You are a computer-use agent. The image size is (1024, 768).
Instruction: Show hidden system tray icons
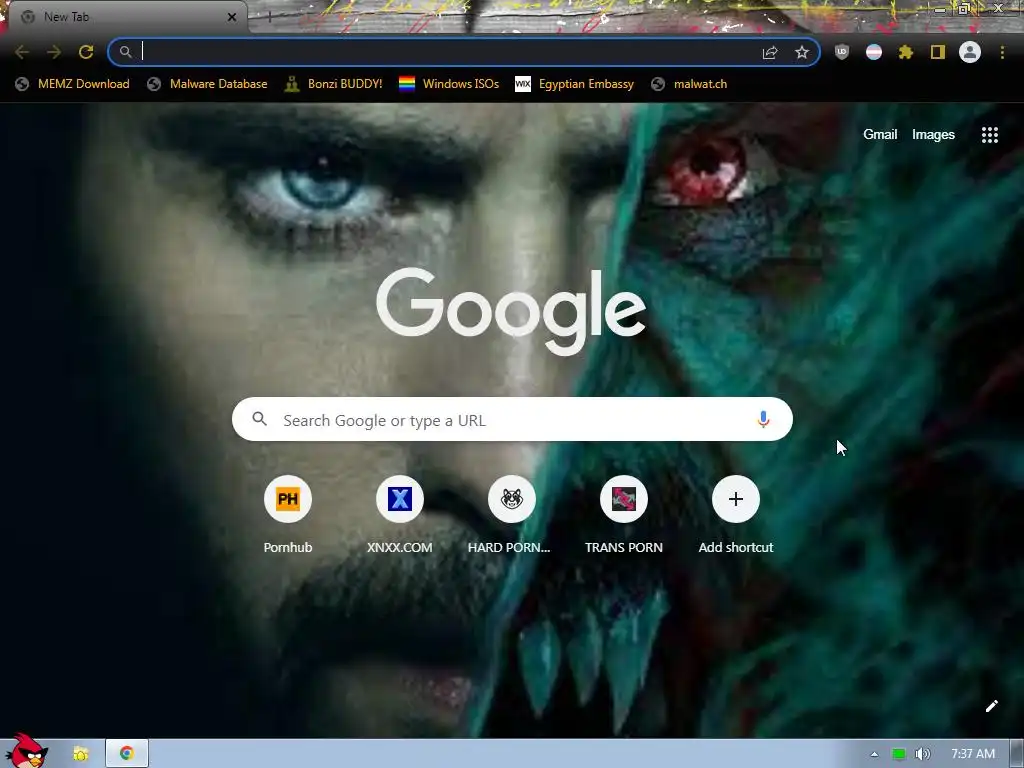(x=874, y=754)
